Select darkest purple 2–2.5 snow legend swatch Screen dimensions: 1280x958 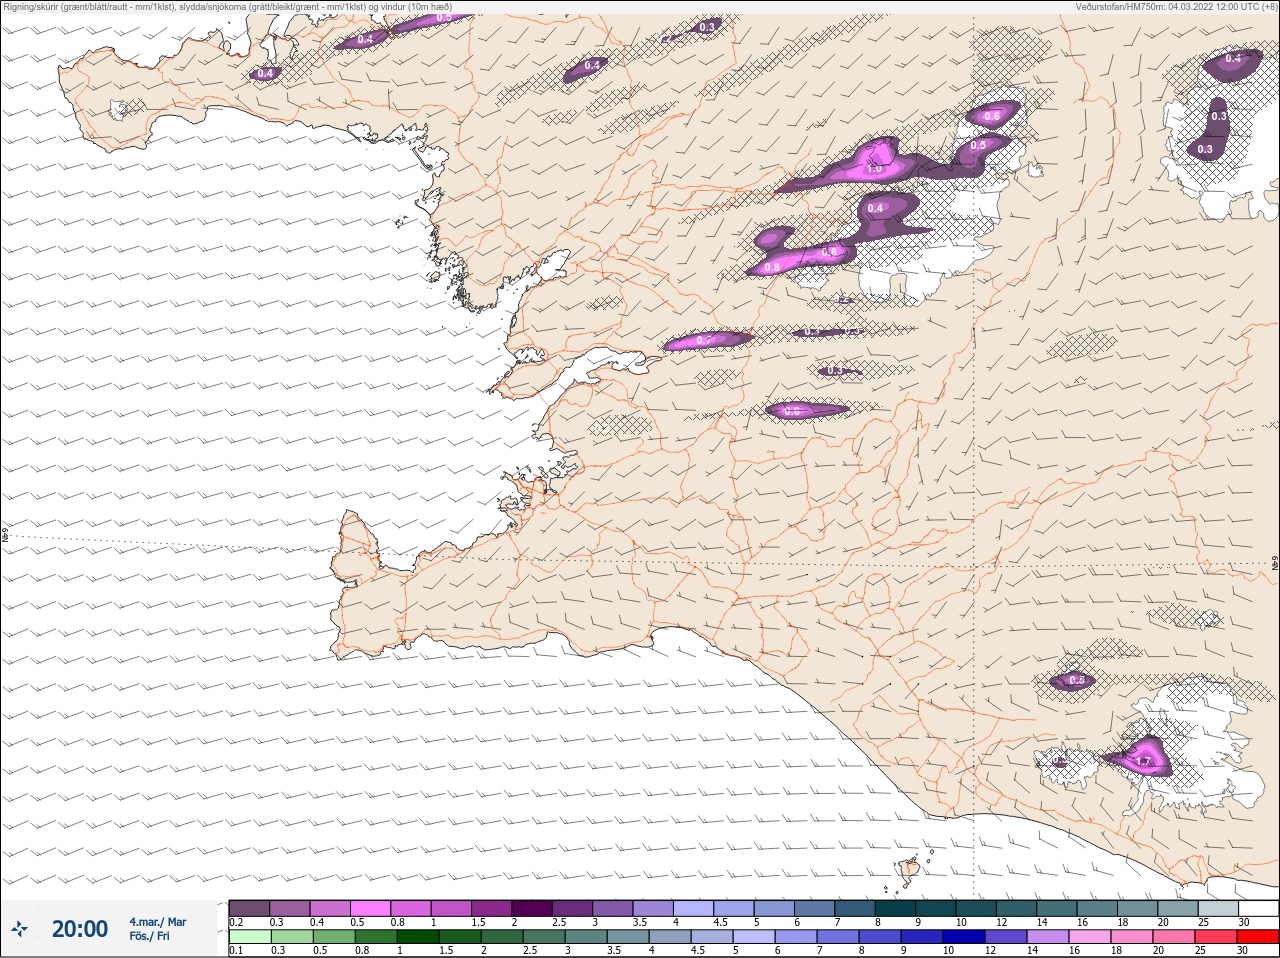[532, 908]
